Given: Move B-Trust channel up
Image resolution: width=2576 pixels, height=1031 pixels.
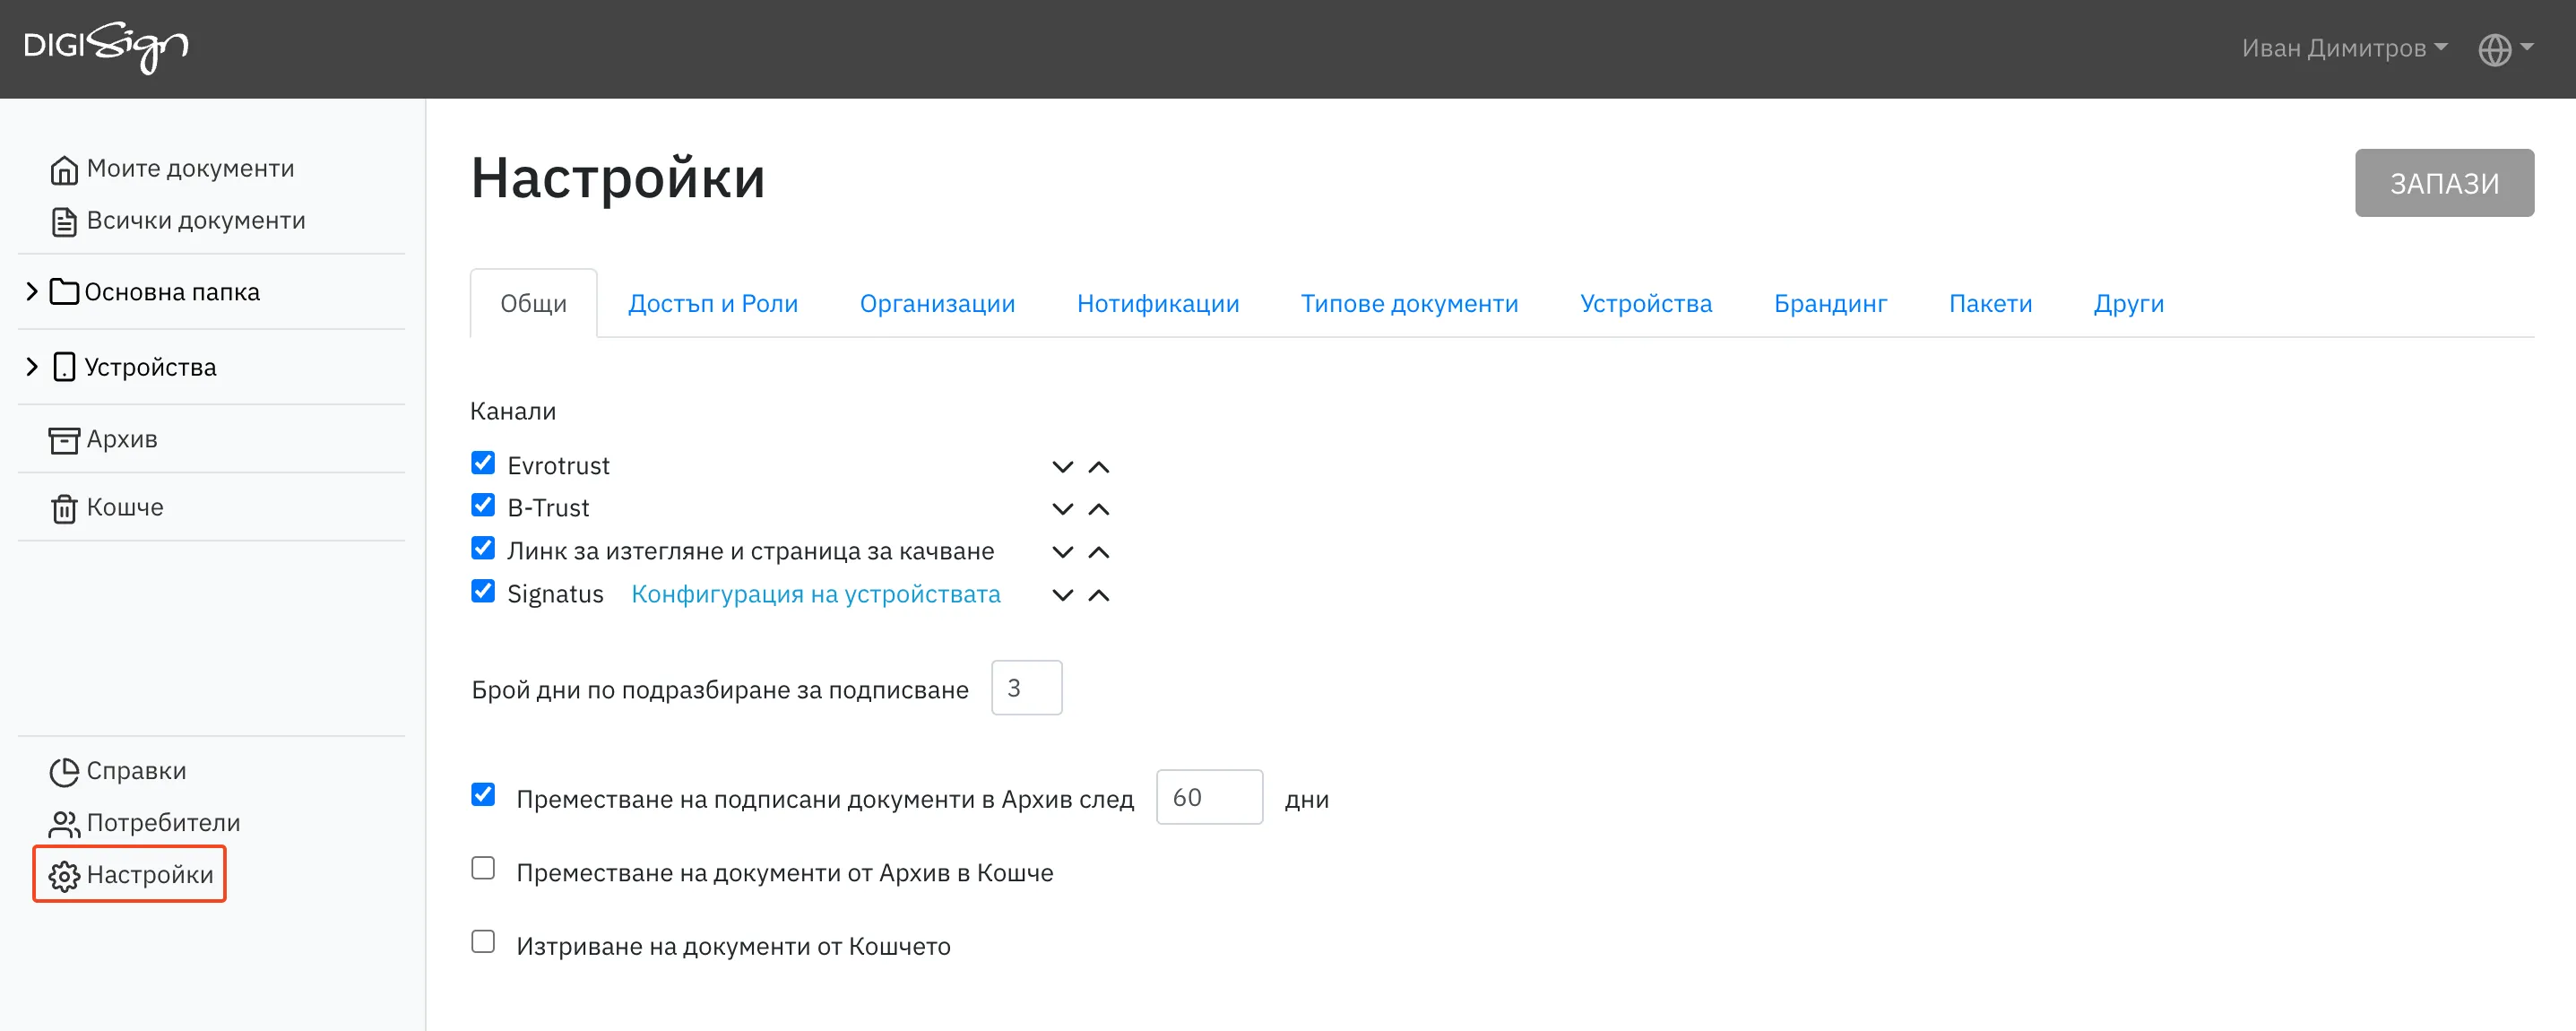Looking at the screenshot, I should pyautogui.click(x=1098, y=509).
